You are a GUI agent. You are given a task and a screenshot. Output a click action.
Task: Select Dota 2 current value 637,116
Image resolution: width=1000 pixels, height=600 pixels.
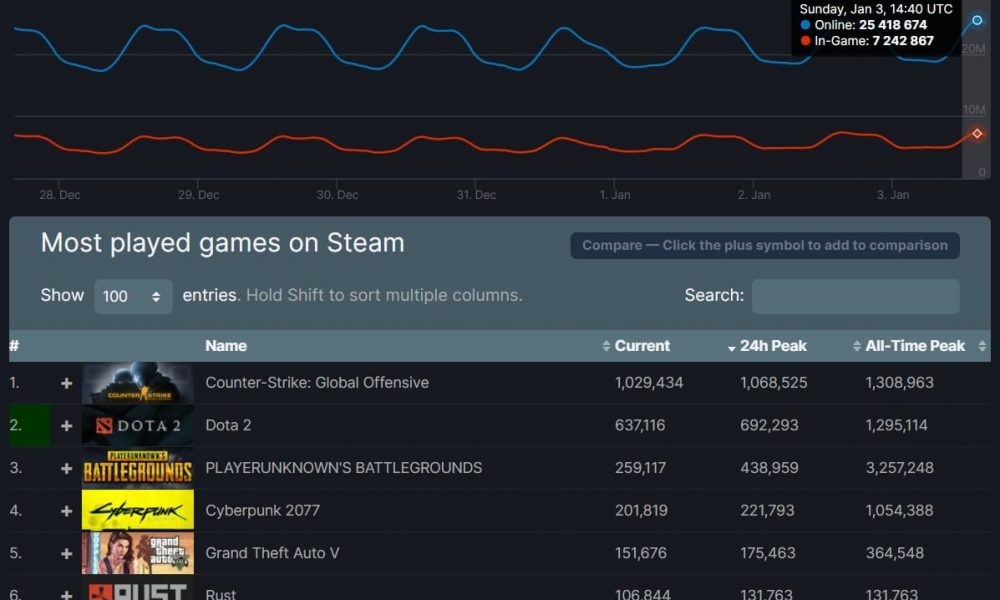click(x=640, y=425)
